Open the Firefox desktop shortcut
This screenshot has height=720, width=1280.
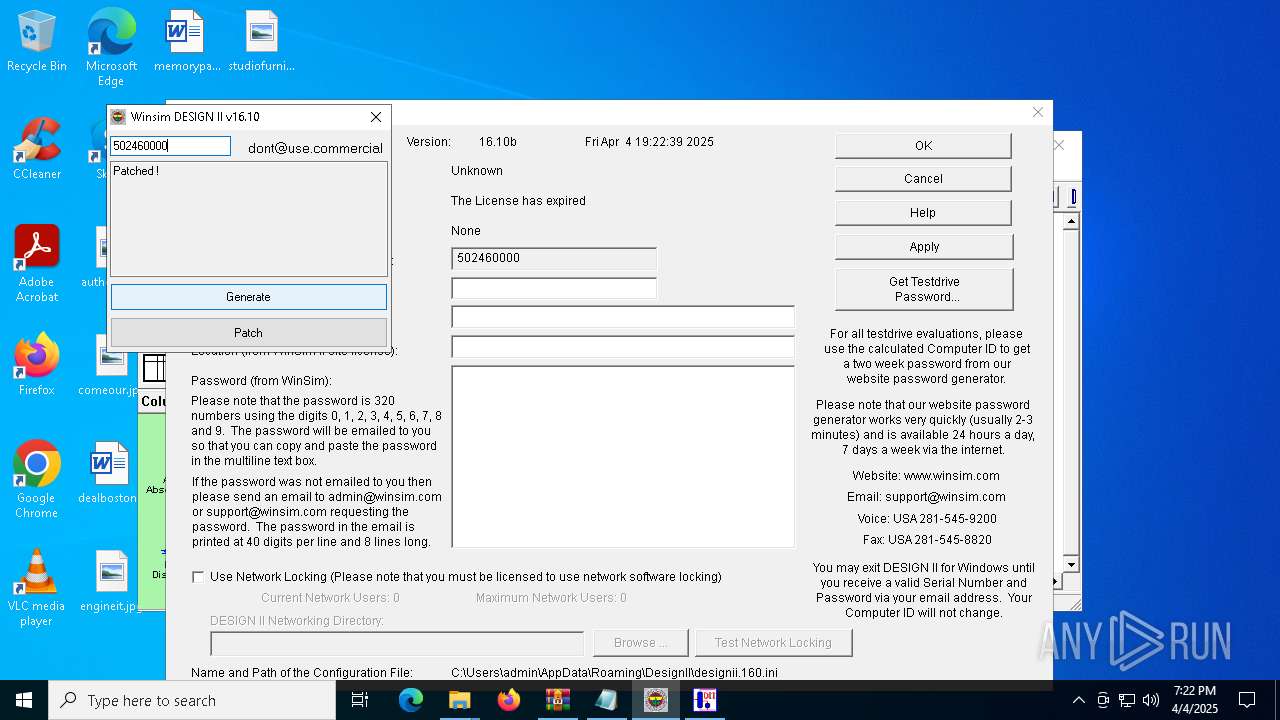[37, 365]
